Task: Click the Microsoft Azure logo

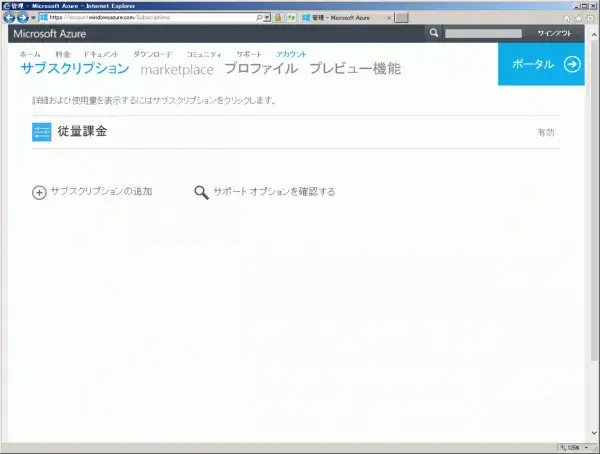Action: pos(50,34)
